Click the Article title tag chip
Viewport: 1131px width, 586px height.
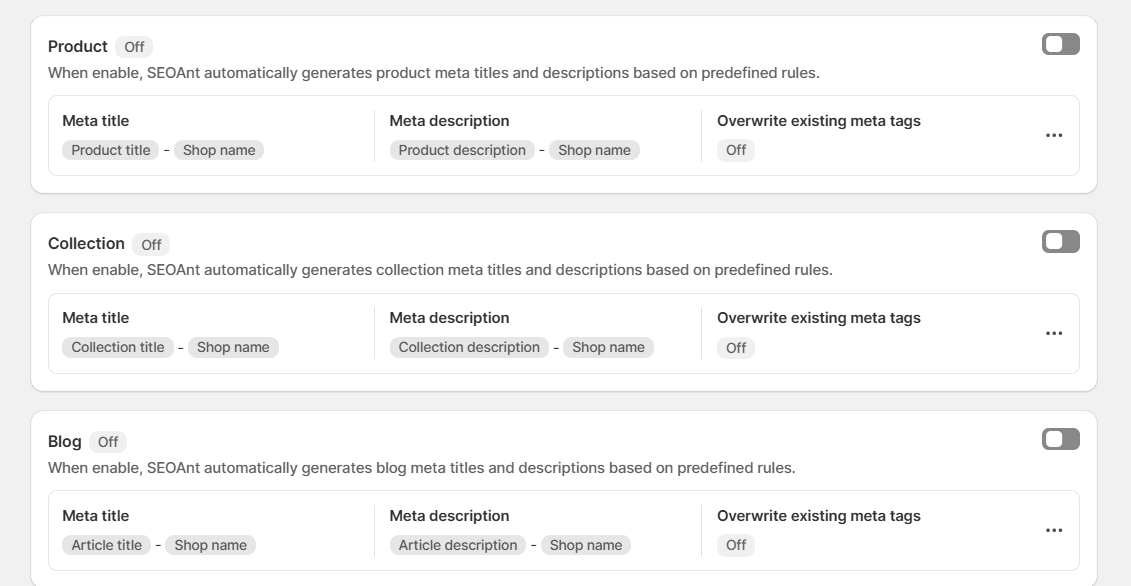point(107,545)
